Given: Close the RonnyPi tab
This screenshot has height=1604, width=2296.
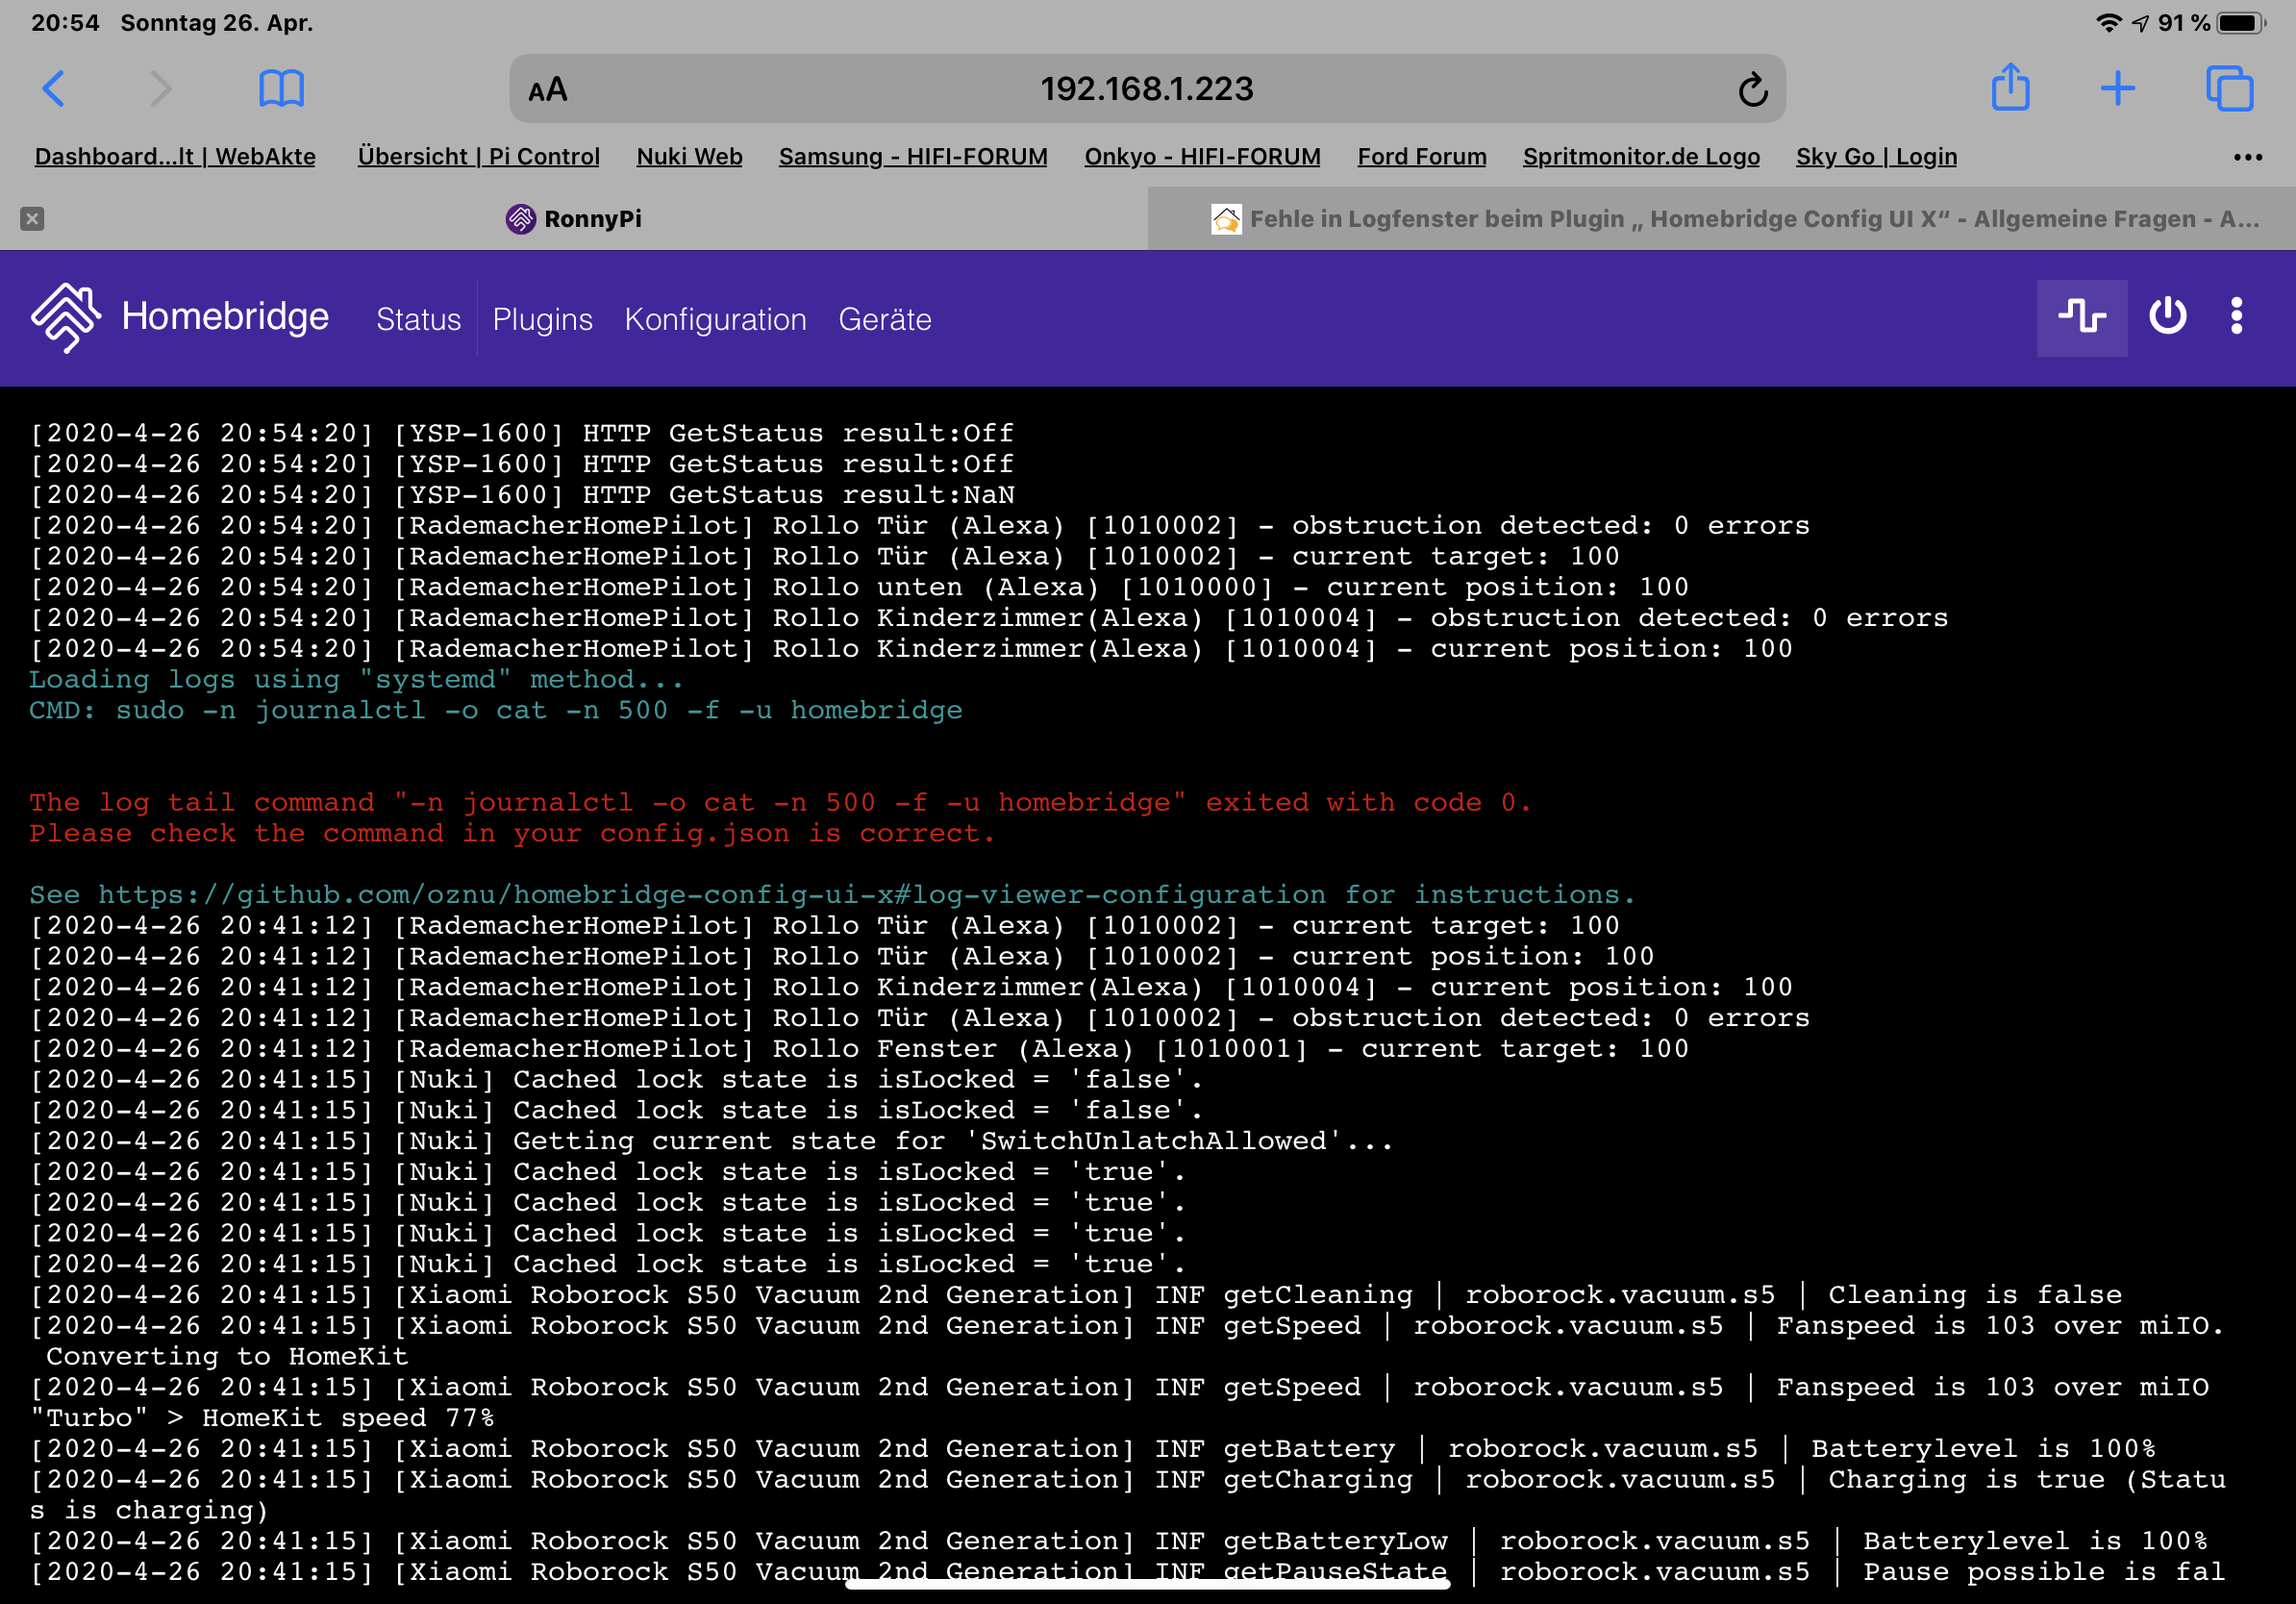Looking at the screenshot, I should pos(32,218).
